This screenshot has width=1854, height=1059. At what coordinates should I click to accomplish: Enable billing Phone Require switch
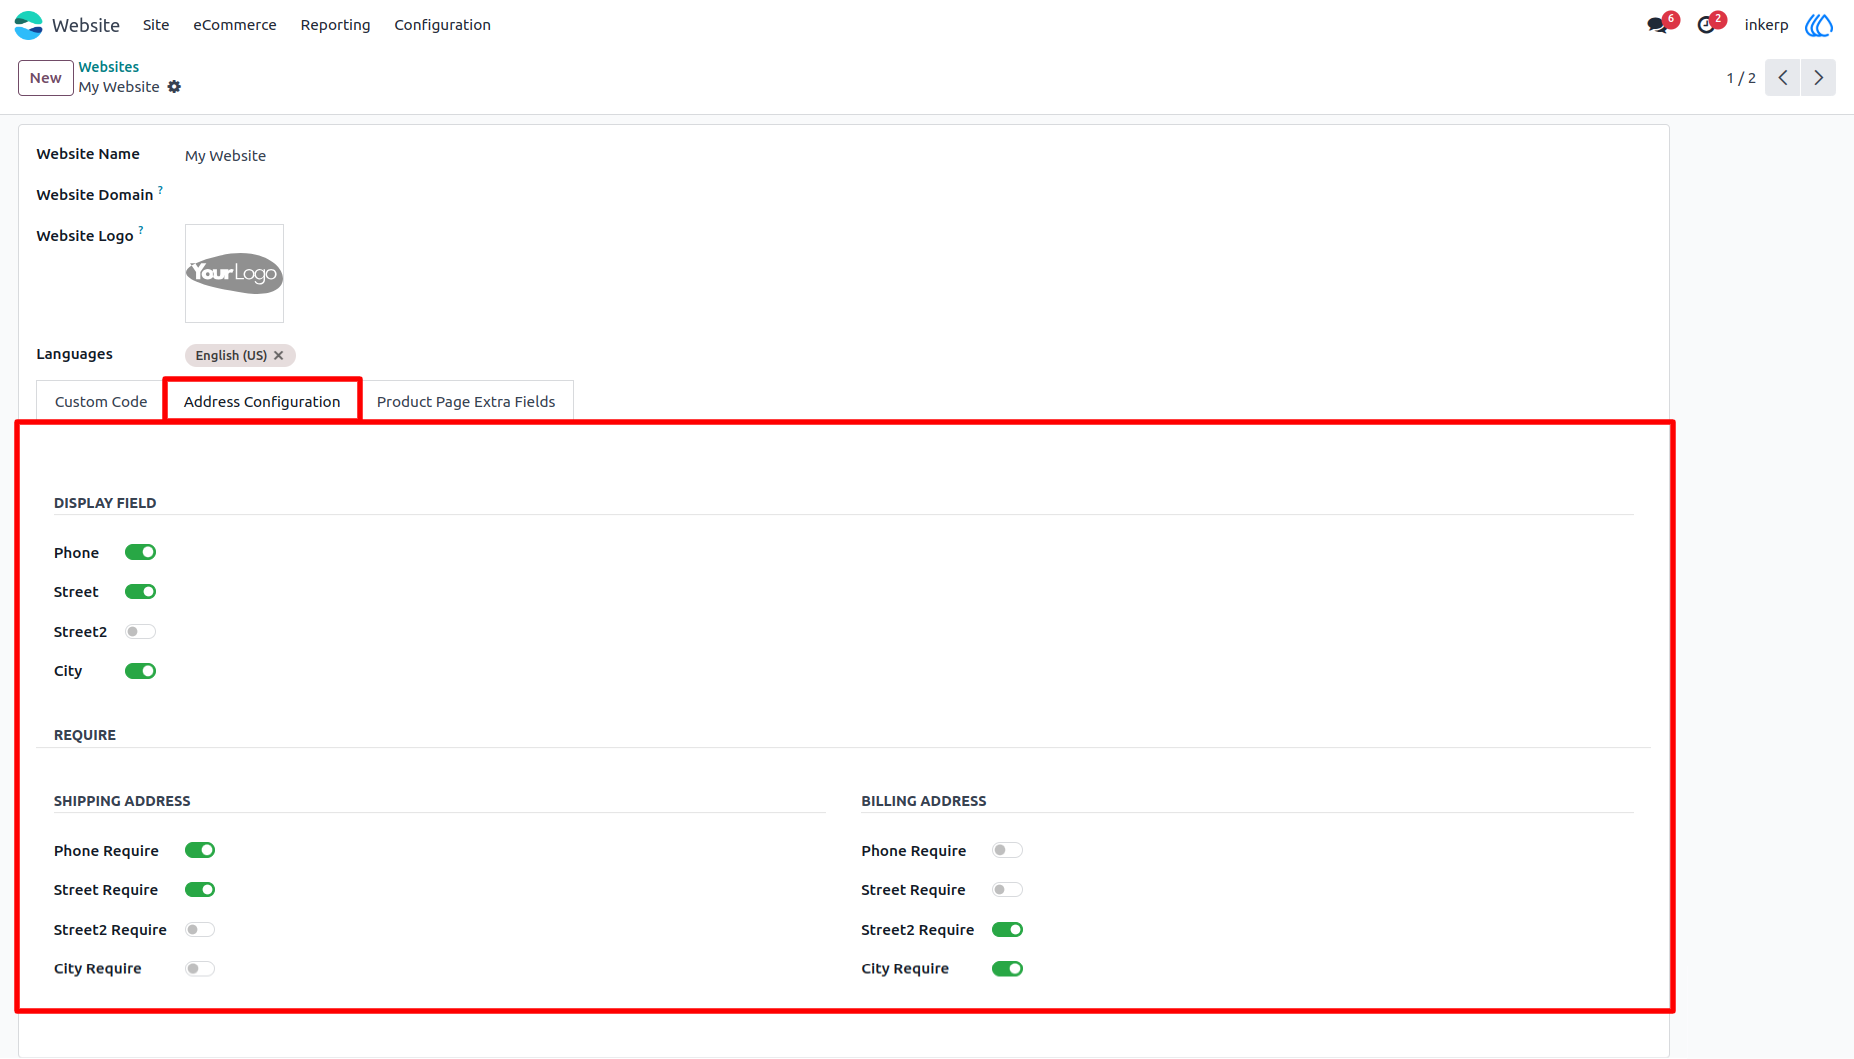click(x=1007, y=850)
